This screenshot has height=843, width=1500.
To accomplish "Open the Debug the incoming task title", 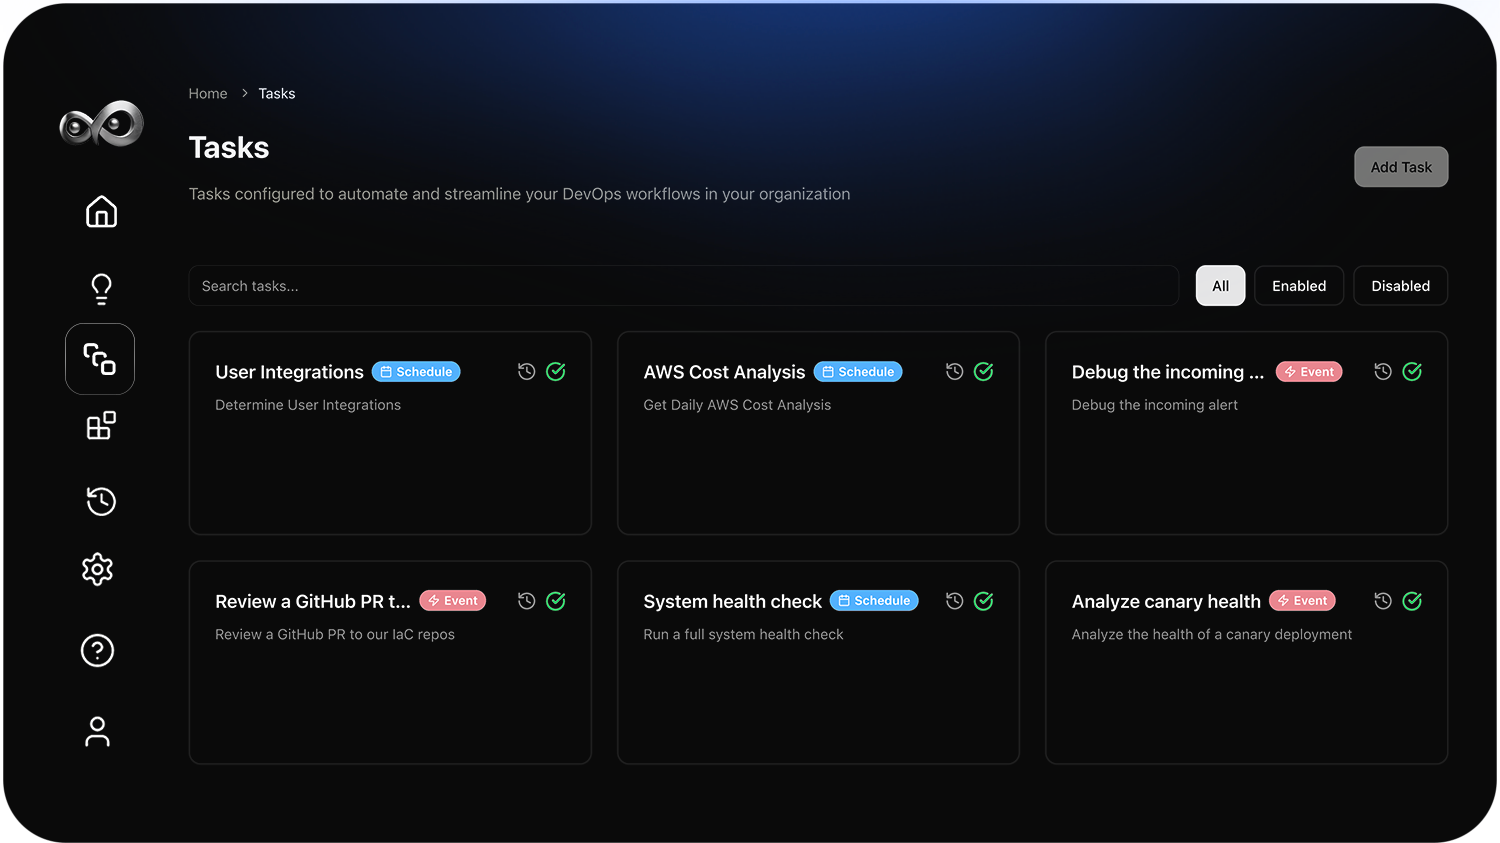I will (x=1168, y=372).
